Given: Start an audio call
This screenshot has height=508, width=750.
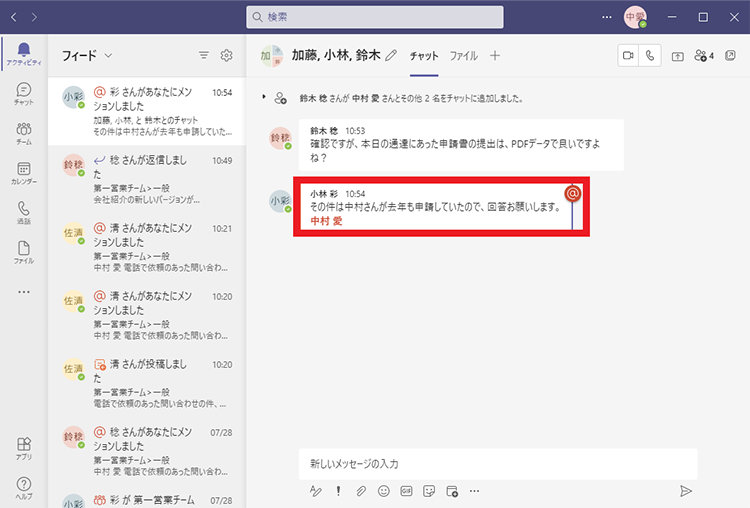Looking at the screenshot, I should pyautogui.click(x=650, y=55).
